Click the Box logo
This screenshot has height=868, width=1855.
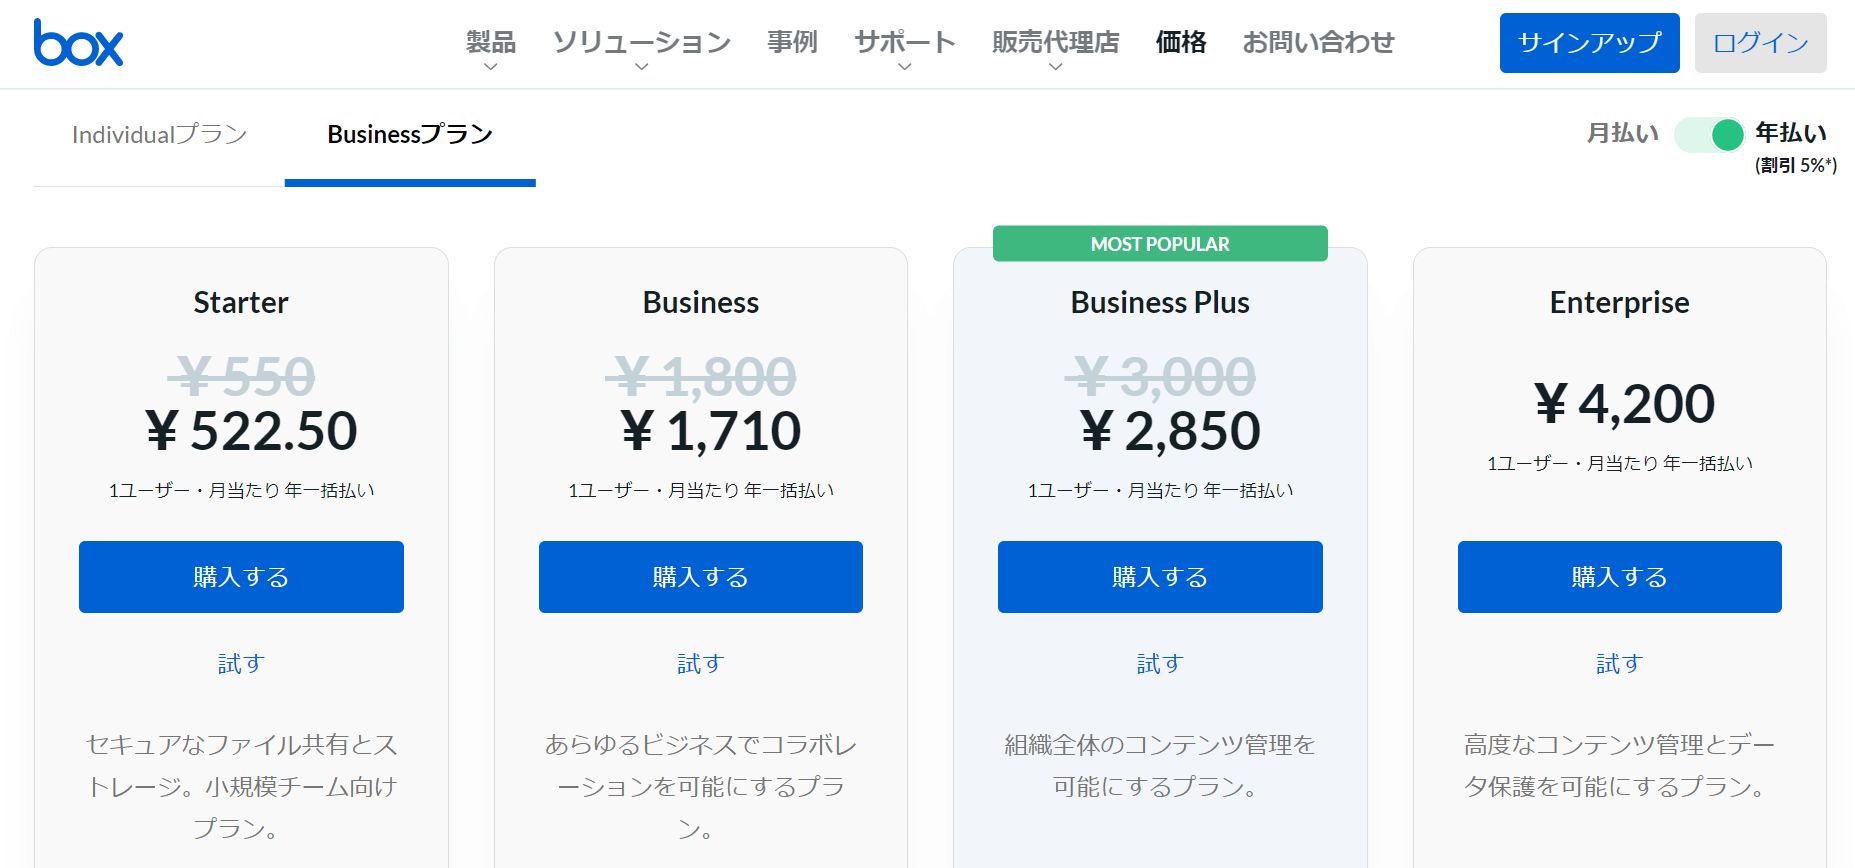pos(78,43)
